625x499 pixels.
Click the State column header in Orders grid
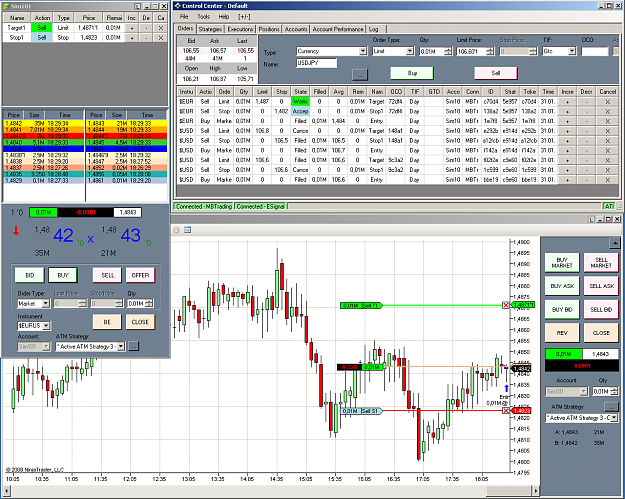click(300, 92)
